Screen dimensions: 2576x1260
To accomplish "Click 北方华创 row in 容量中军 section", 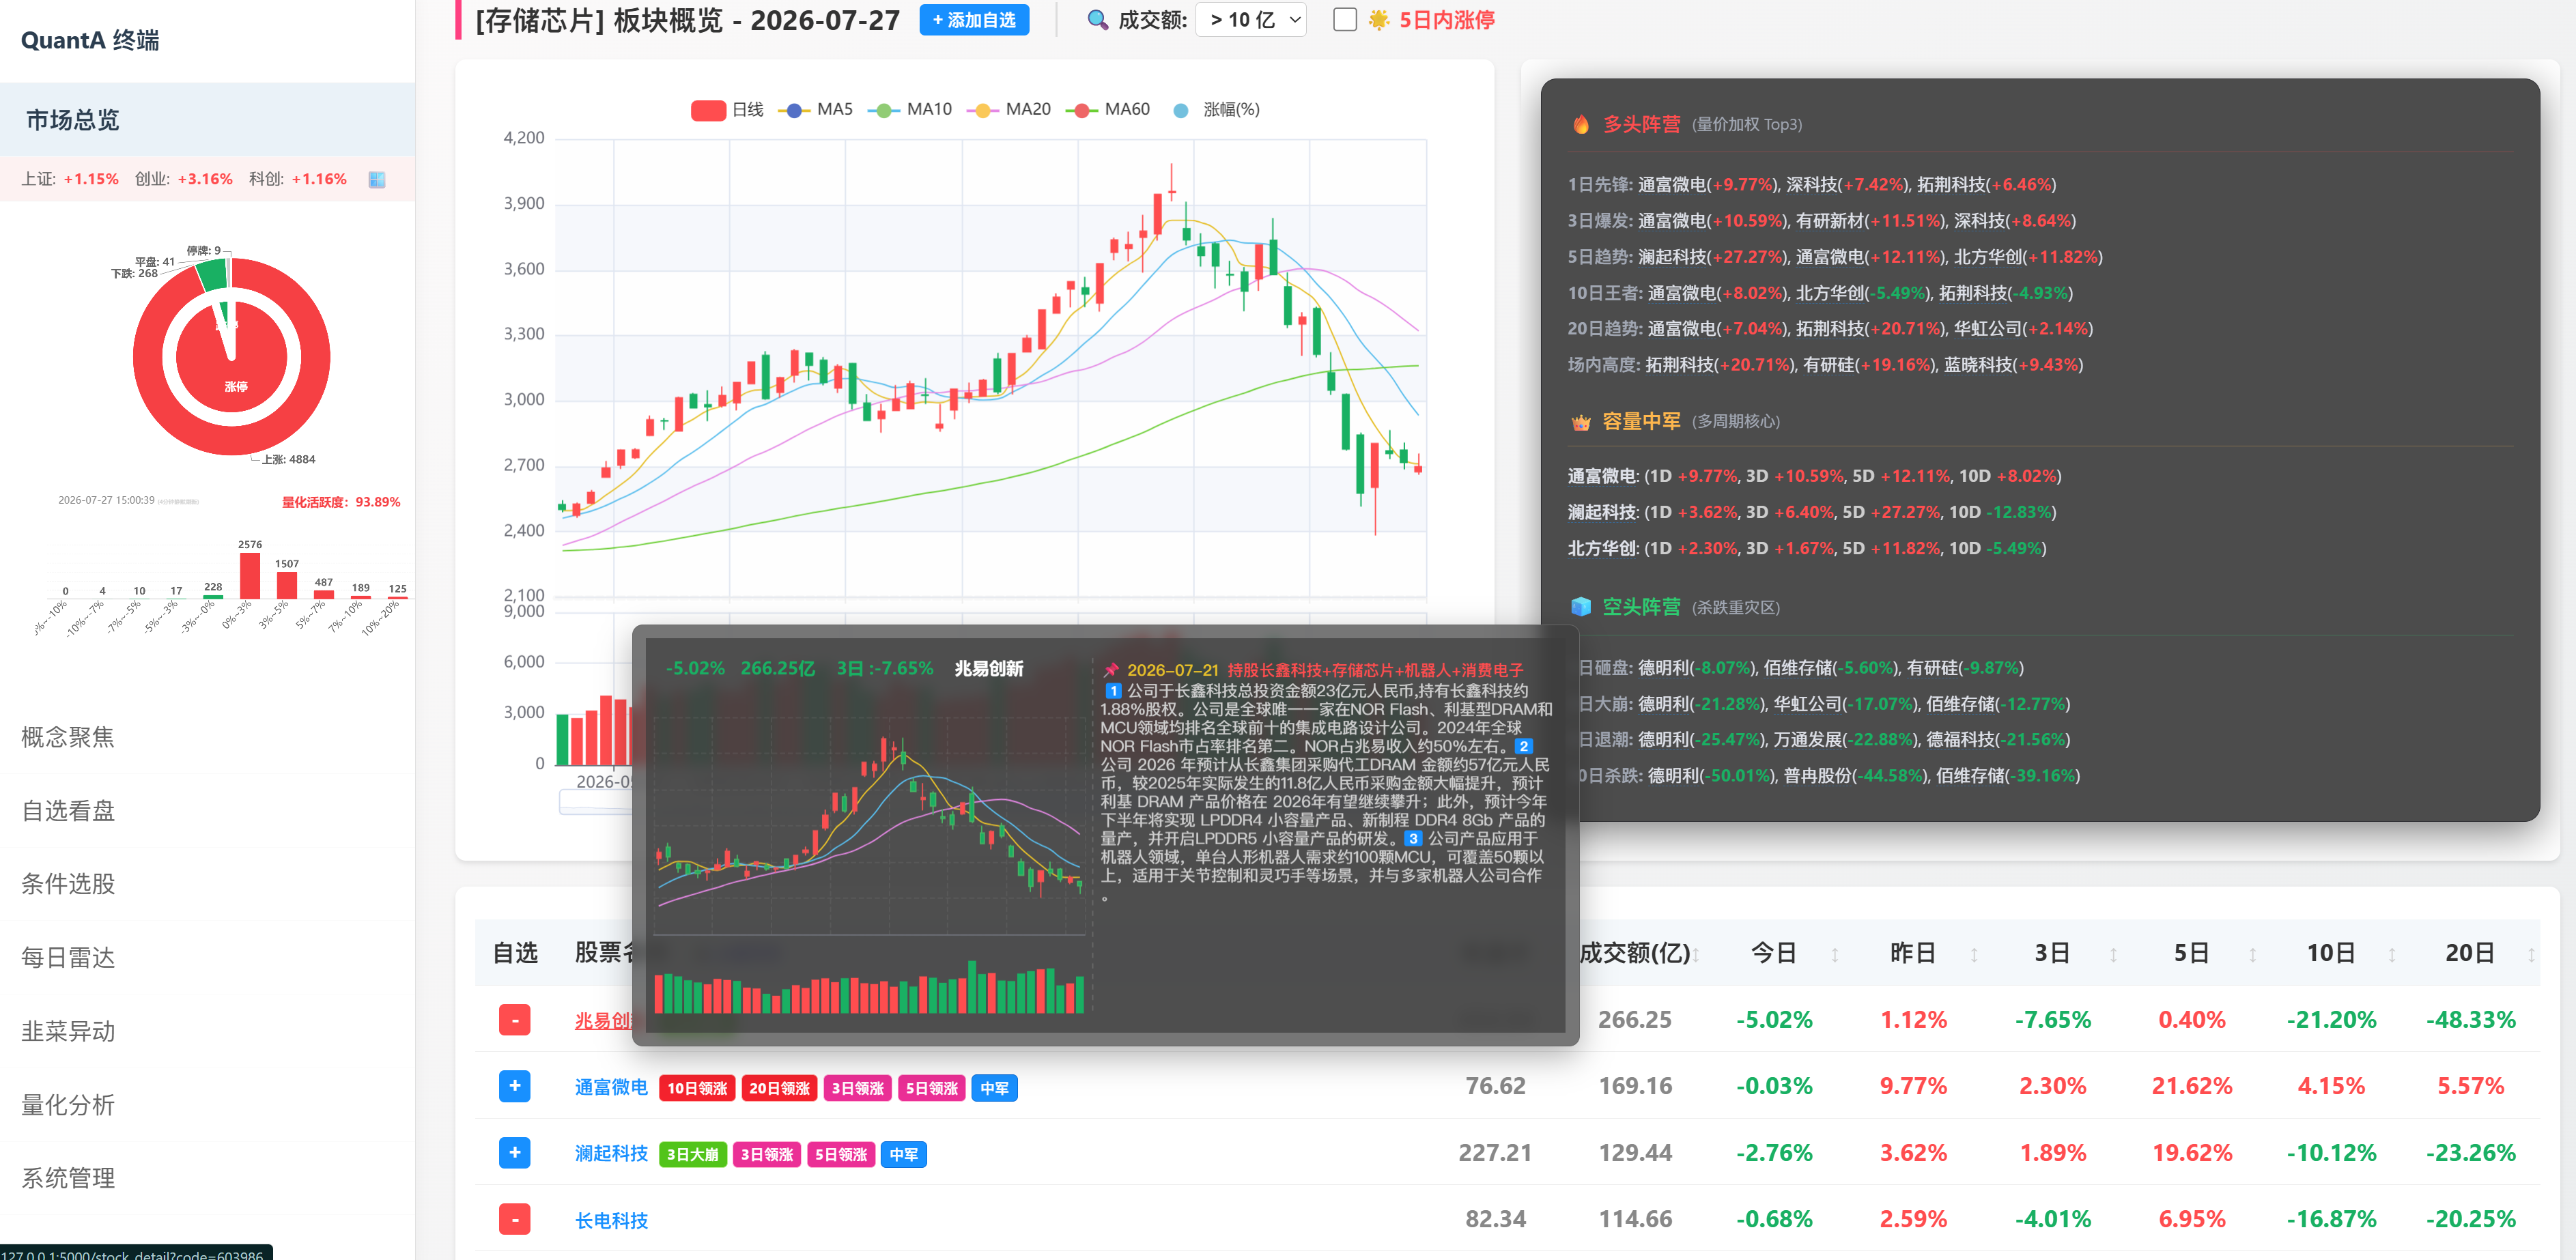I will [1807, 548].
